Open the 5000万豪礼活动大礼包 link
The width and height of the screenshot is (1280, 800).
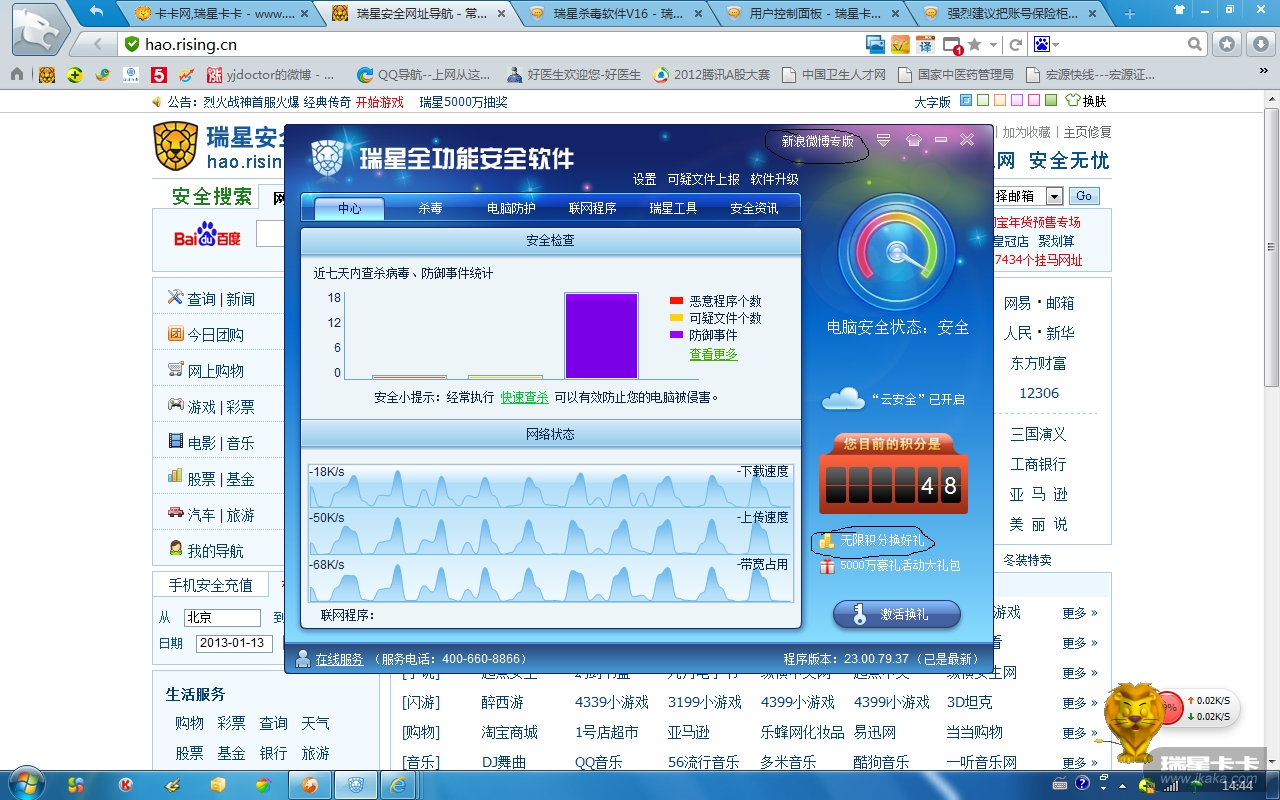pos(900,566)
